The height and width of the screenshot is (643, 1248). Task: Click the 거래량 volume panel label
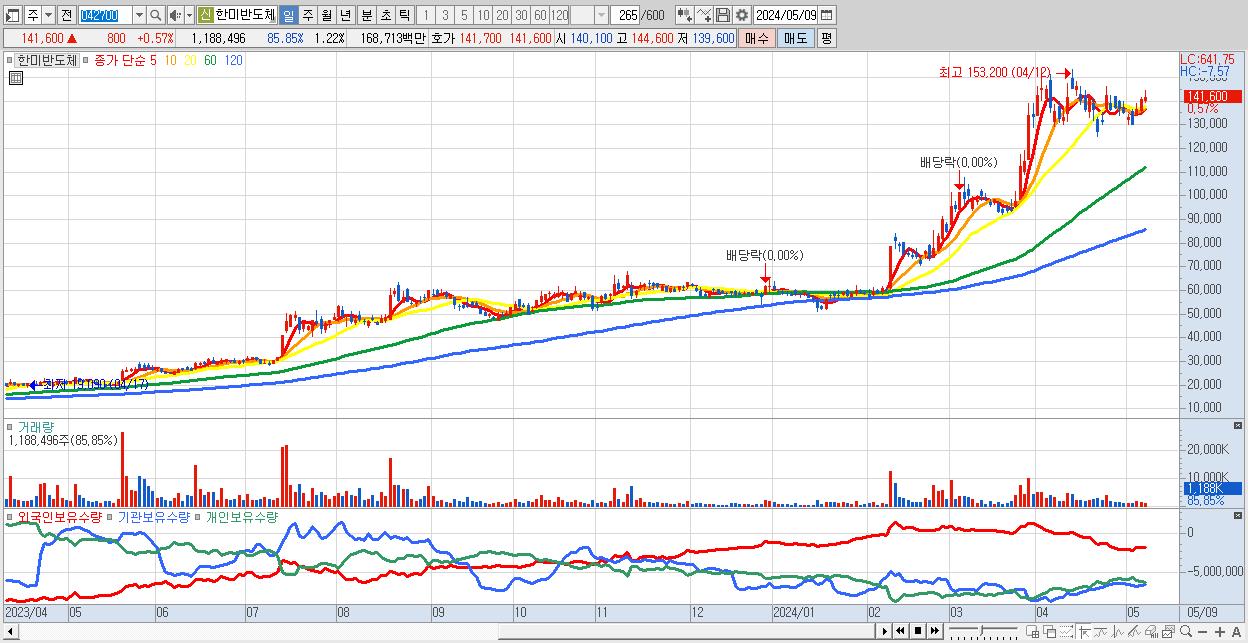click(x=37, y=426)
